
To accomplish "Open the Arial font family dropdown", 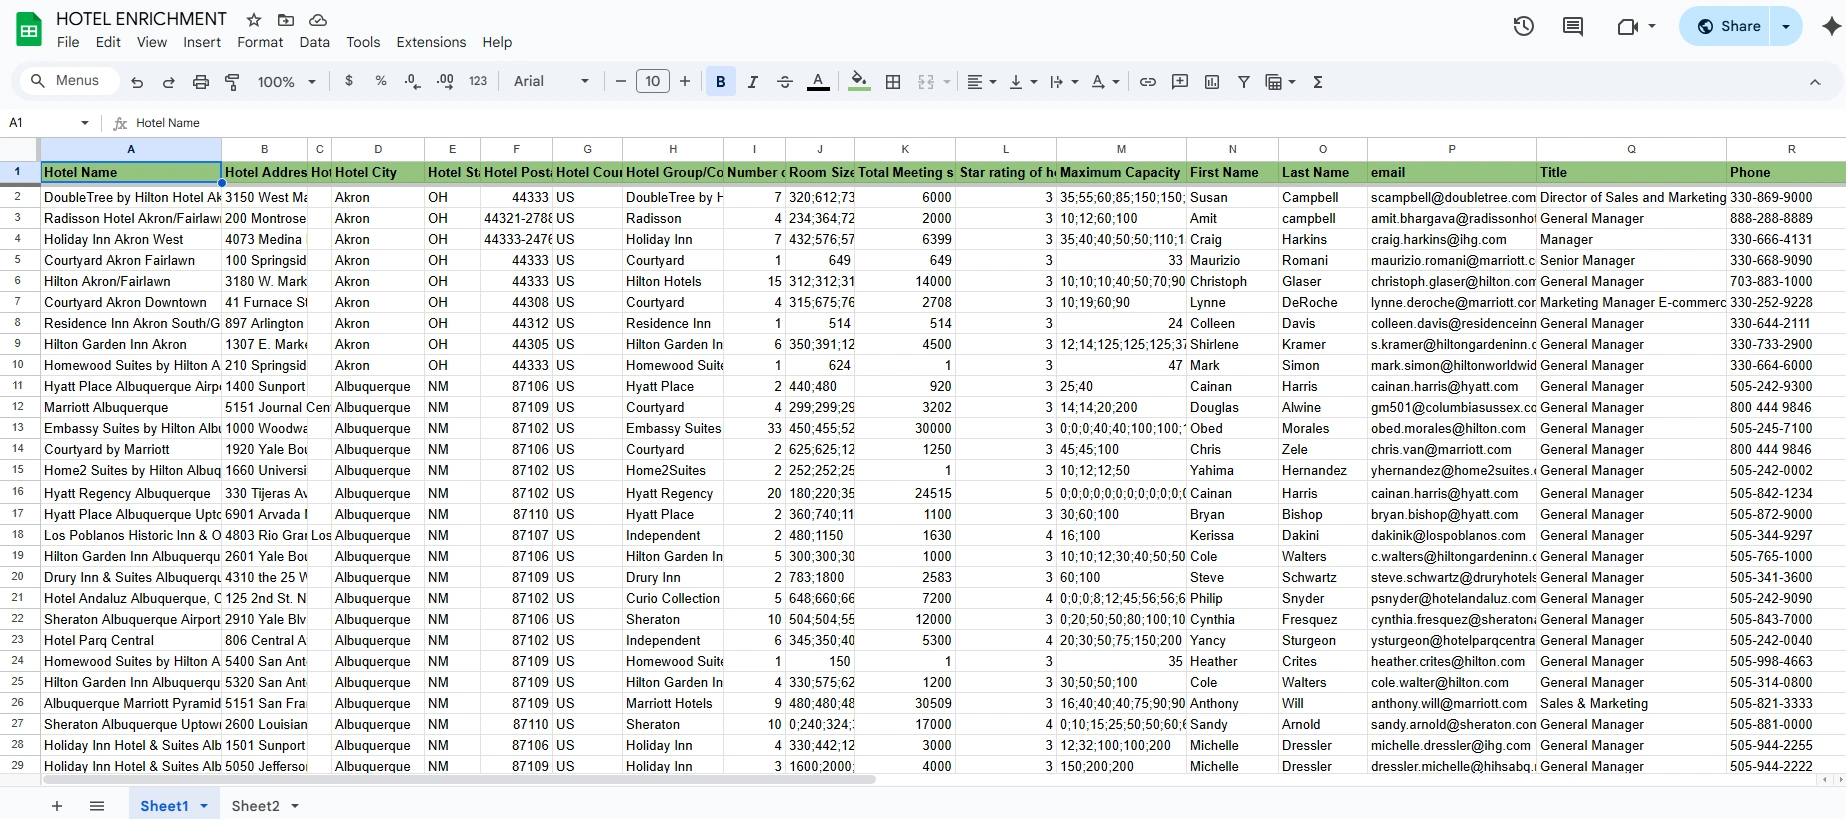I will pyautogui.click(x=551, y=82).
